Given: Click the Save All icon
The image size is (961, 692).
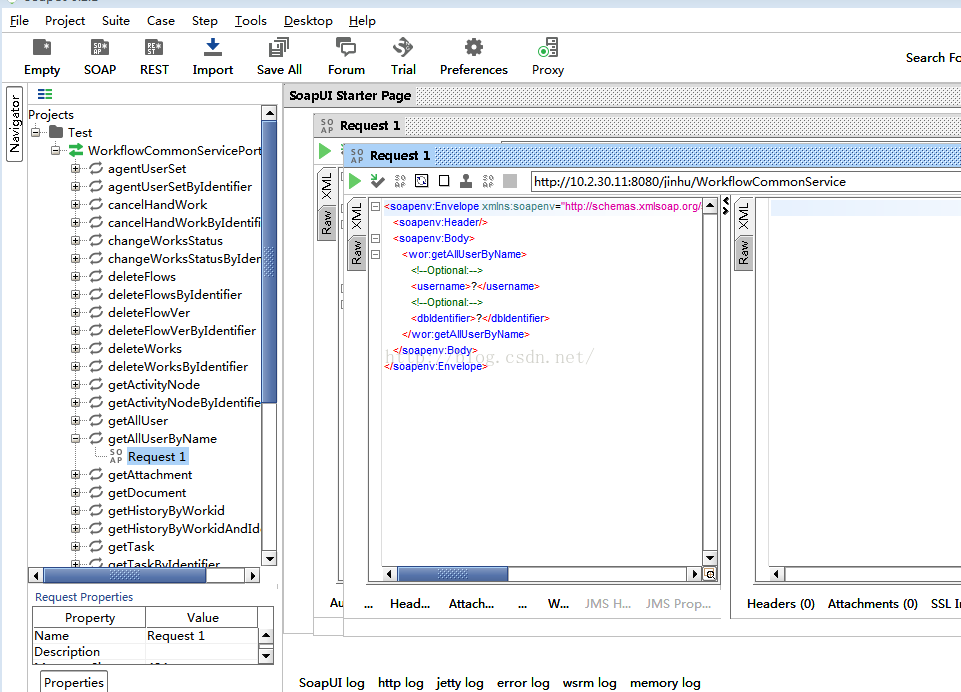Looking at the screenshot, I should 279,47.
